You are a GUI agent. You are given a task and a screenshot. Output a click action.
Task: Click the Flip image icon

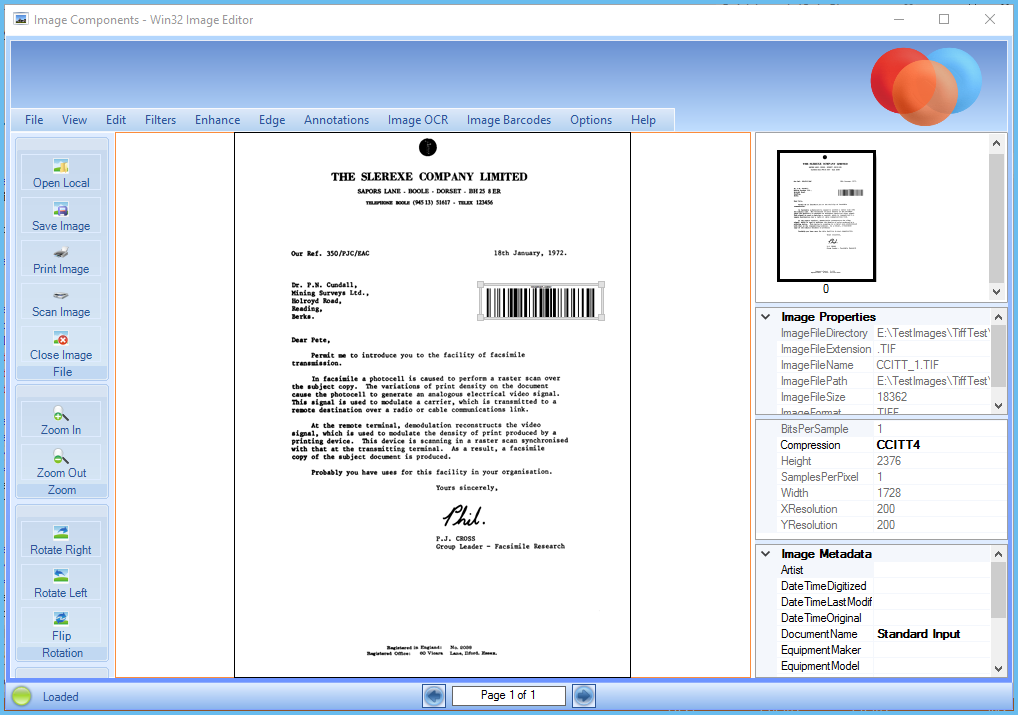coord(61,618)
